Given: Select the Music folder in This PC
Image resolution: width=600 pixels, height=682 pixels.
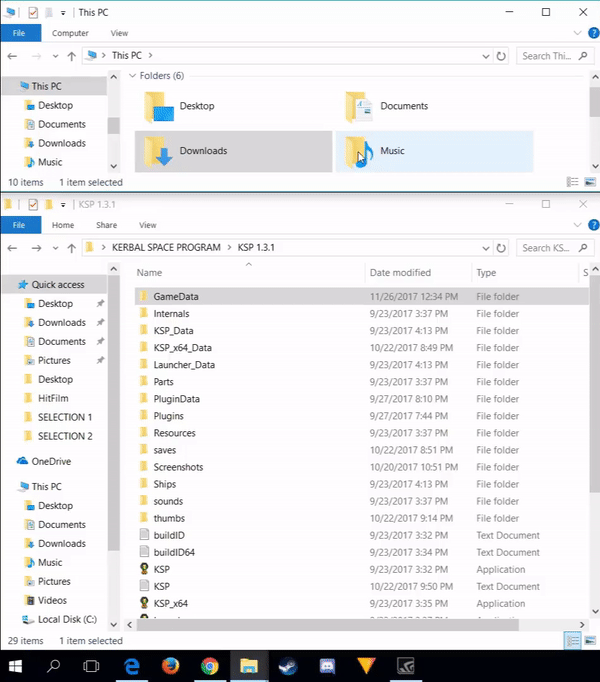Looking at the screenshot, I should tap(434, 151).
